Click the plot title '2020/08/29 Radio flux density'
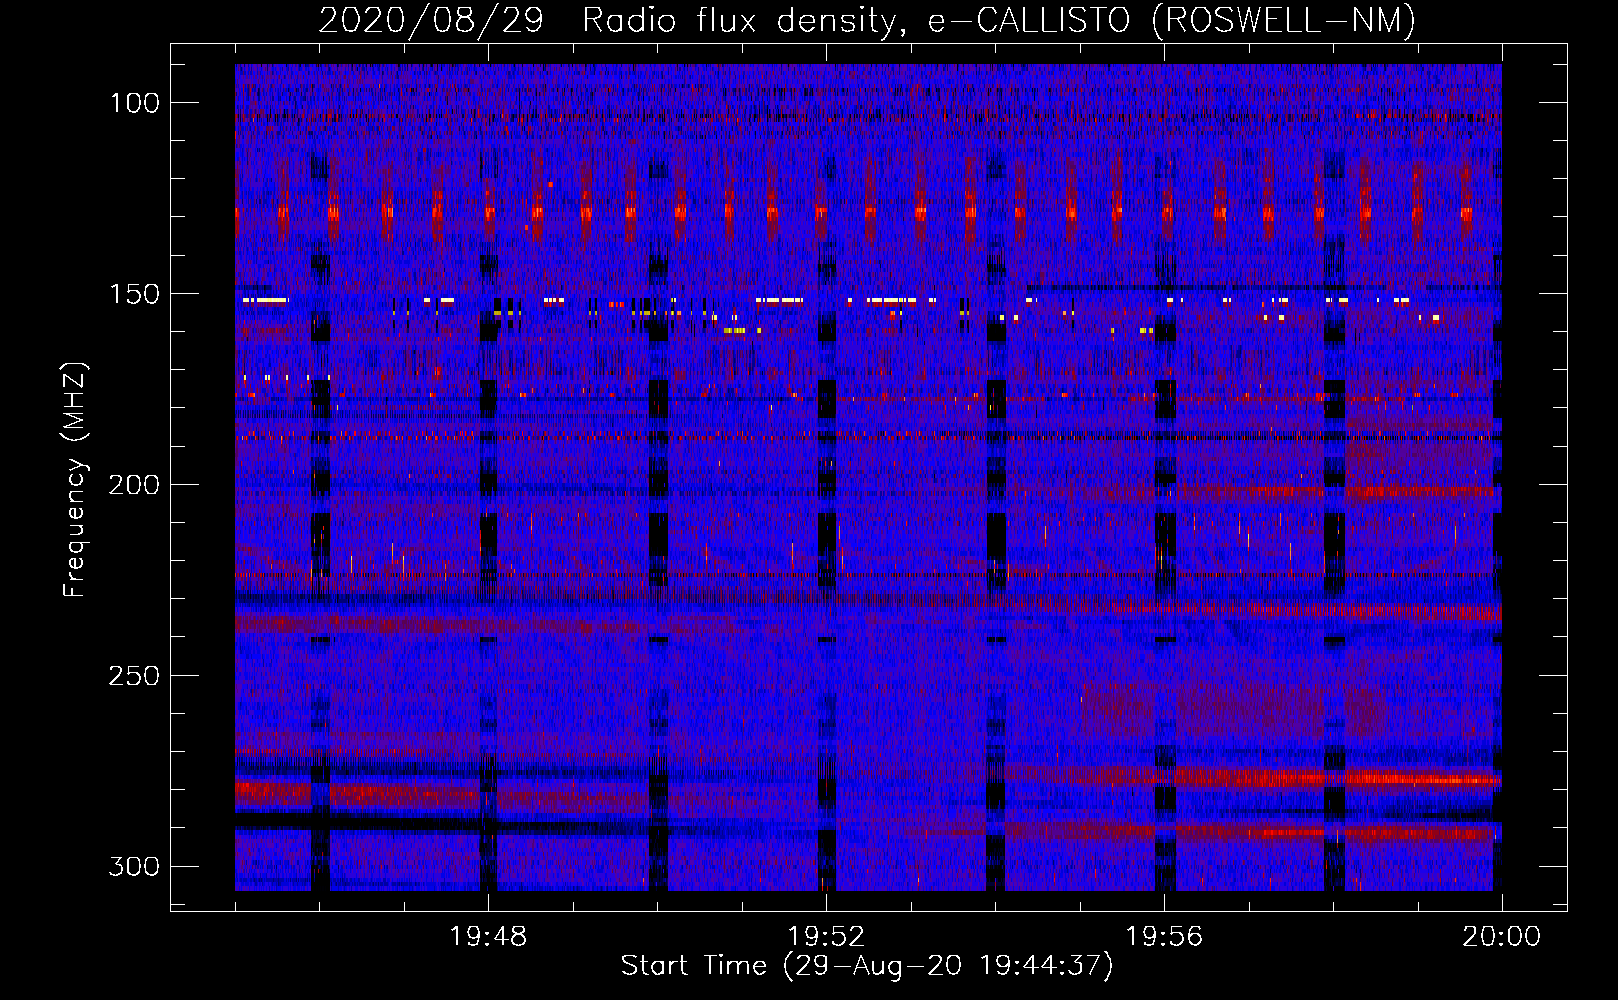 pos(867,20)
